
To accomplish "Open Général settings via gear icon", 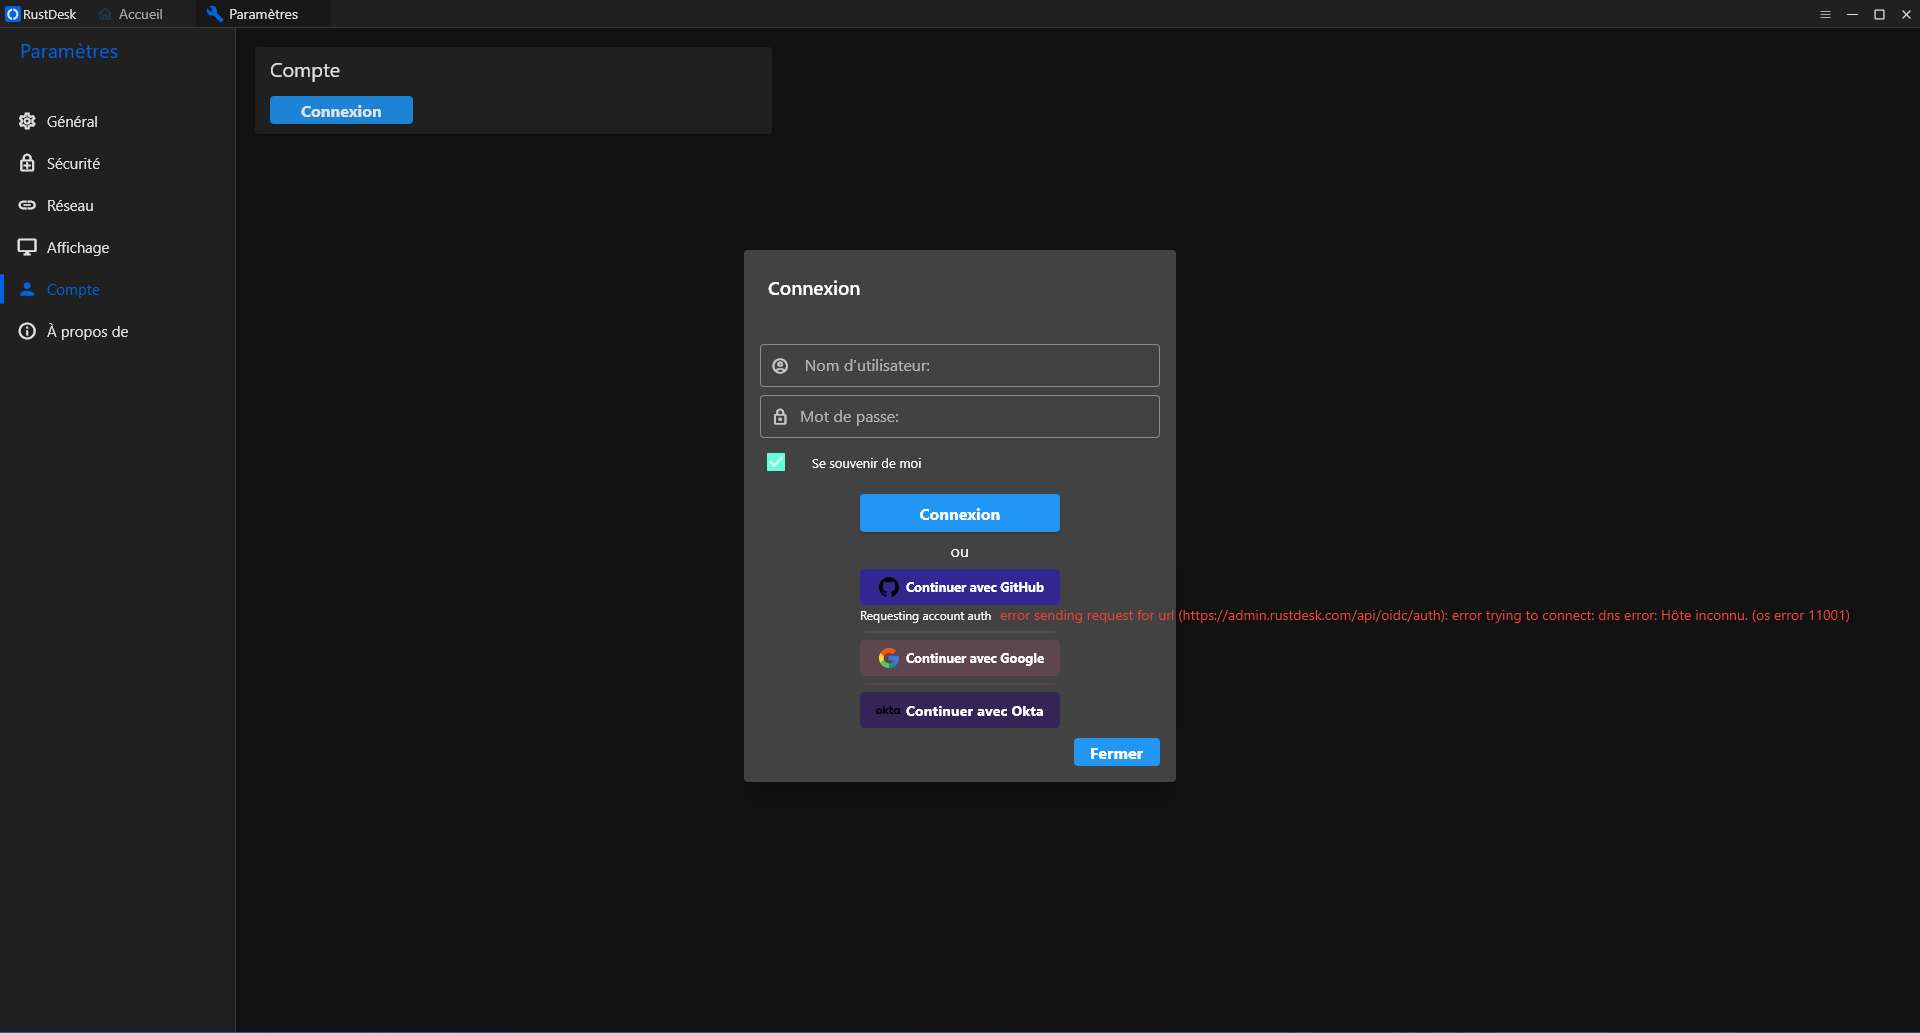I will pos(27,121).
